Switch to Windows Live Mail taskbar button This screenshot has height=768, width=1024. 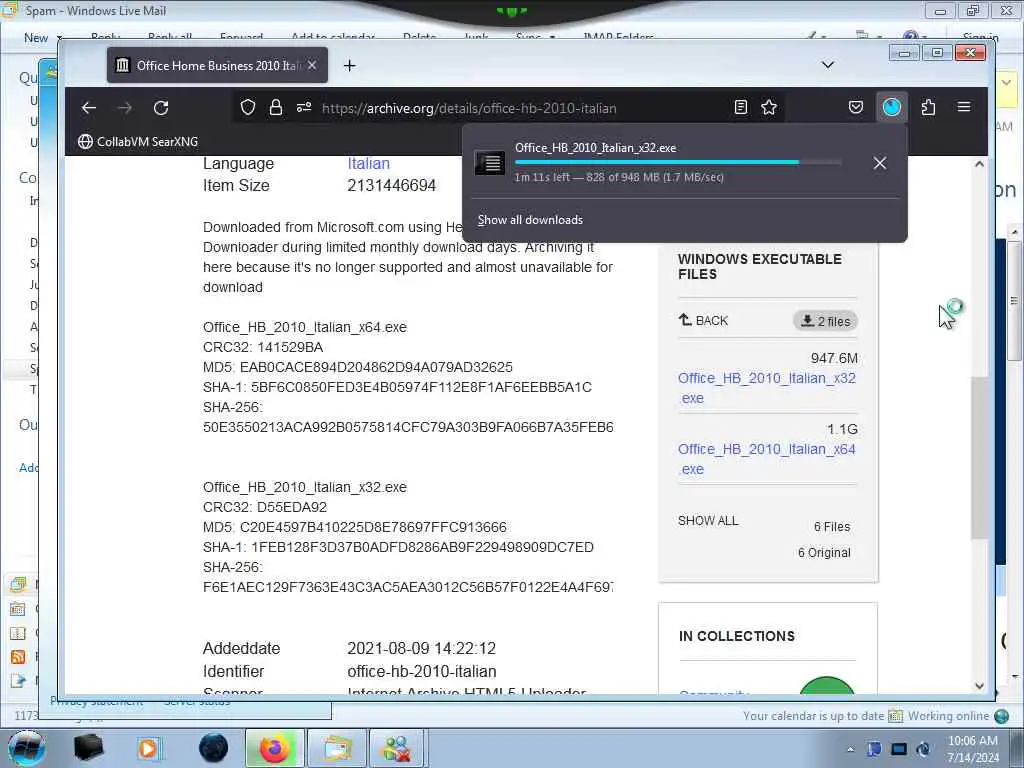[336, 748]
